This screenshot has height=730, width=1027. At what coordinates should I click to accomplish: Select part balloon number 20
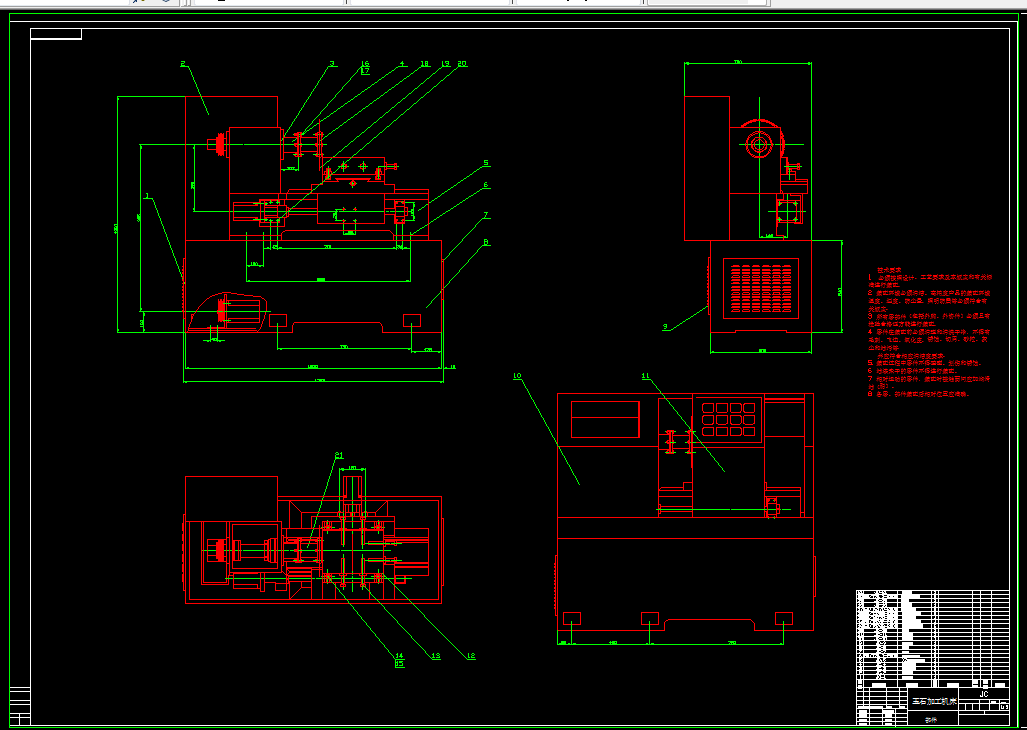(x=462, y=64)
